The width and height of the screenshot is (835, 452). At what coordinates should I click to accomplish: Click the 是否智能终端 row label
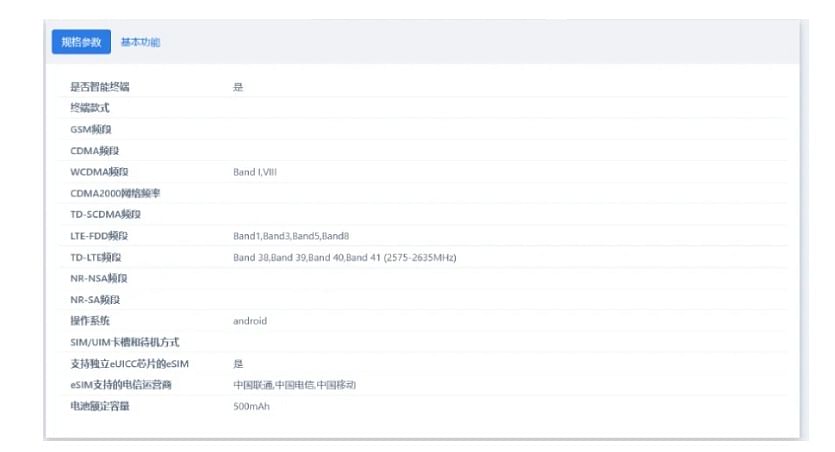tap(100, 87)
